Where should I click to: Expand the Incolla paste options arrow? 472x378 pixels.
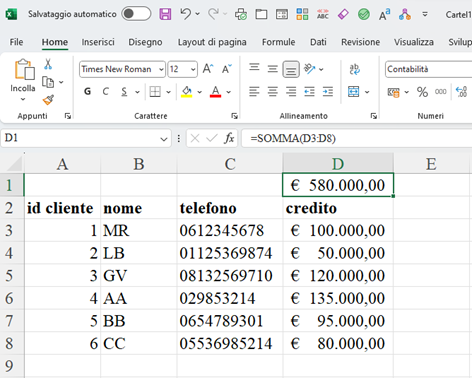tap(23, 99)
